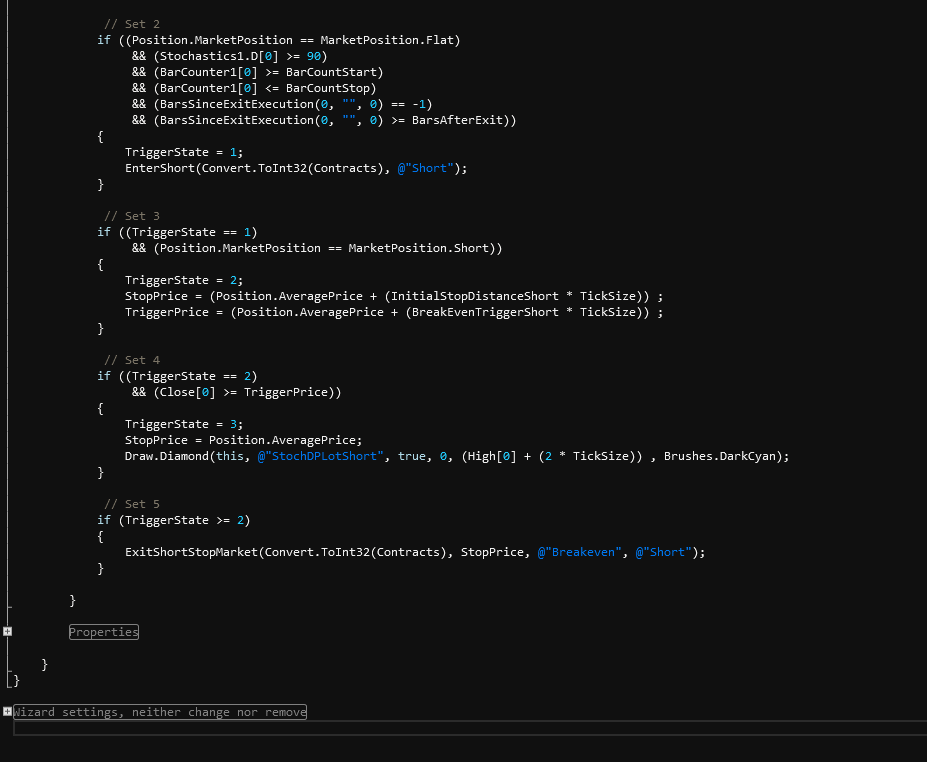Expand the Wizard settings collapsed region
The width and height of the screenshot is (927, 762).
click(x=7, y=711)
